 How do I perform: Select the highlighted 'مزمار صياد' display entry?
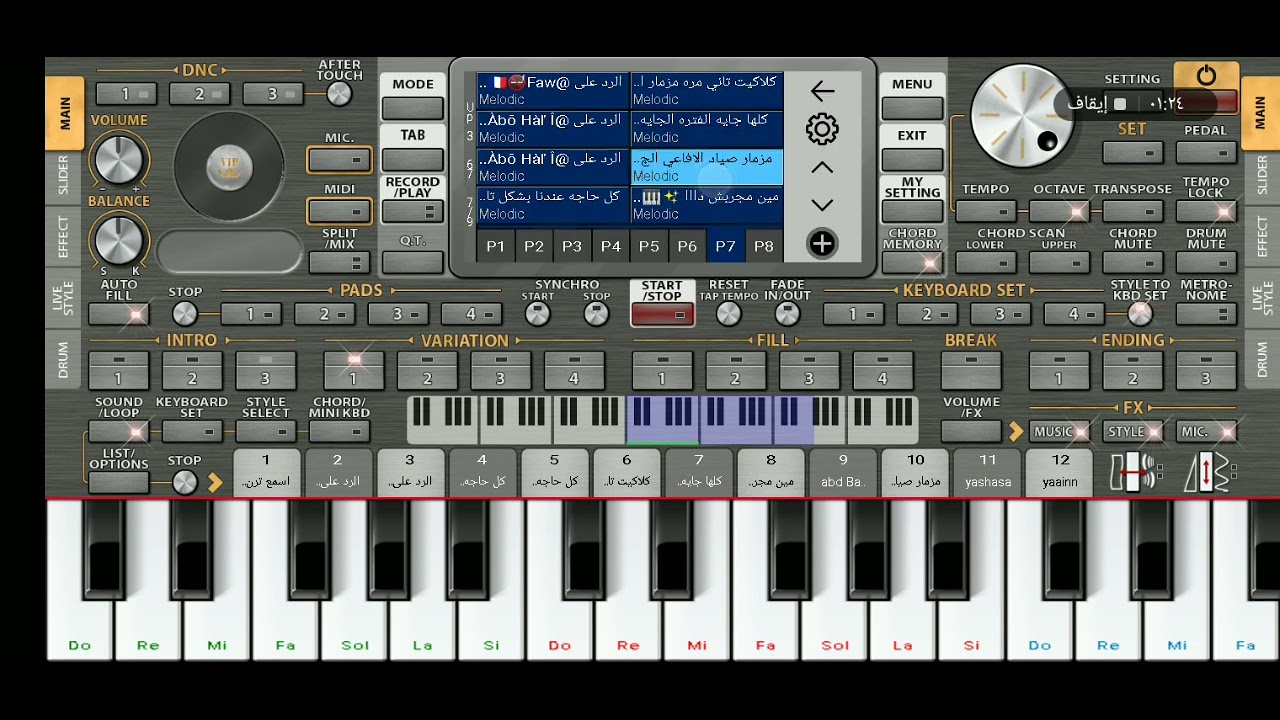707,167
